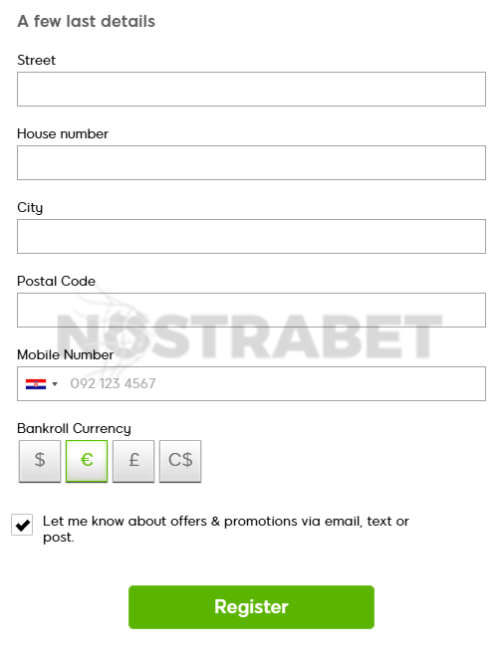
Task: Select the pound sterling currency option
Action: click(x=133, y=461)
